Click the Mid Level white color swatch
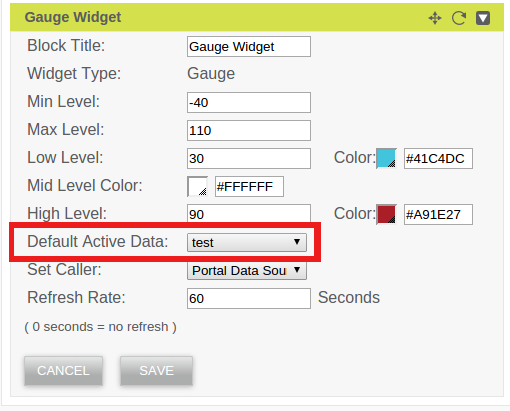510x411 pixels. coord(198,186)
